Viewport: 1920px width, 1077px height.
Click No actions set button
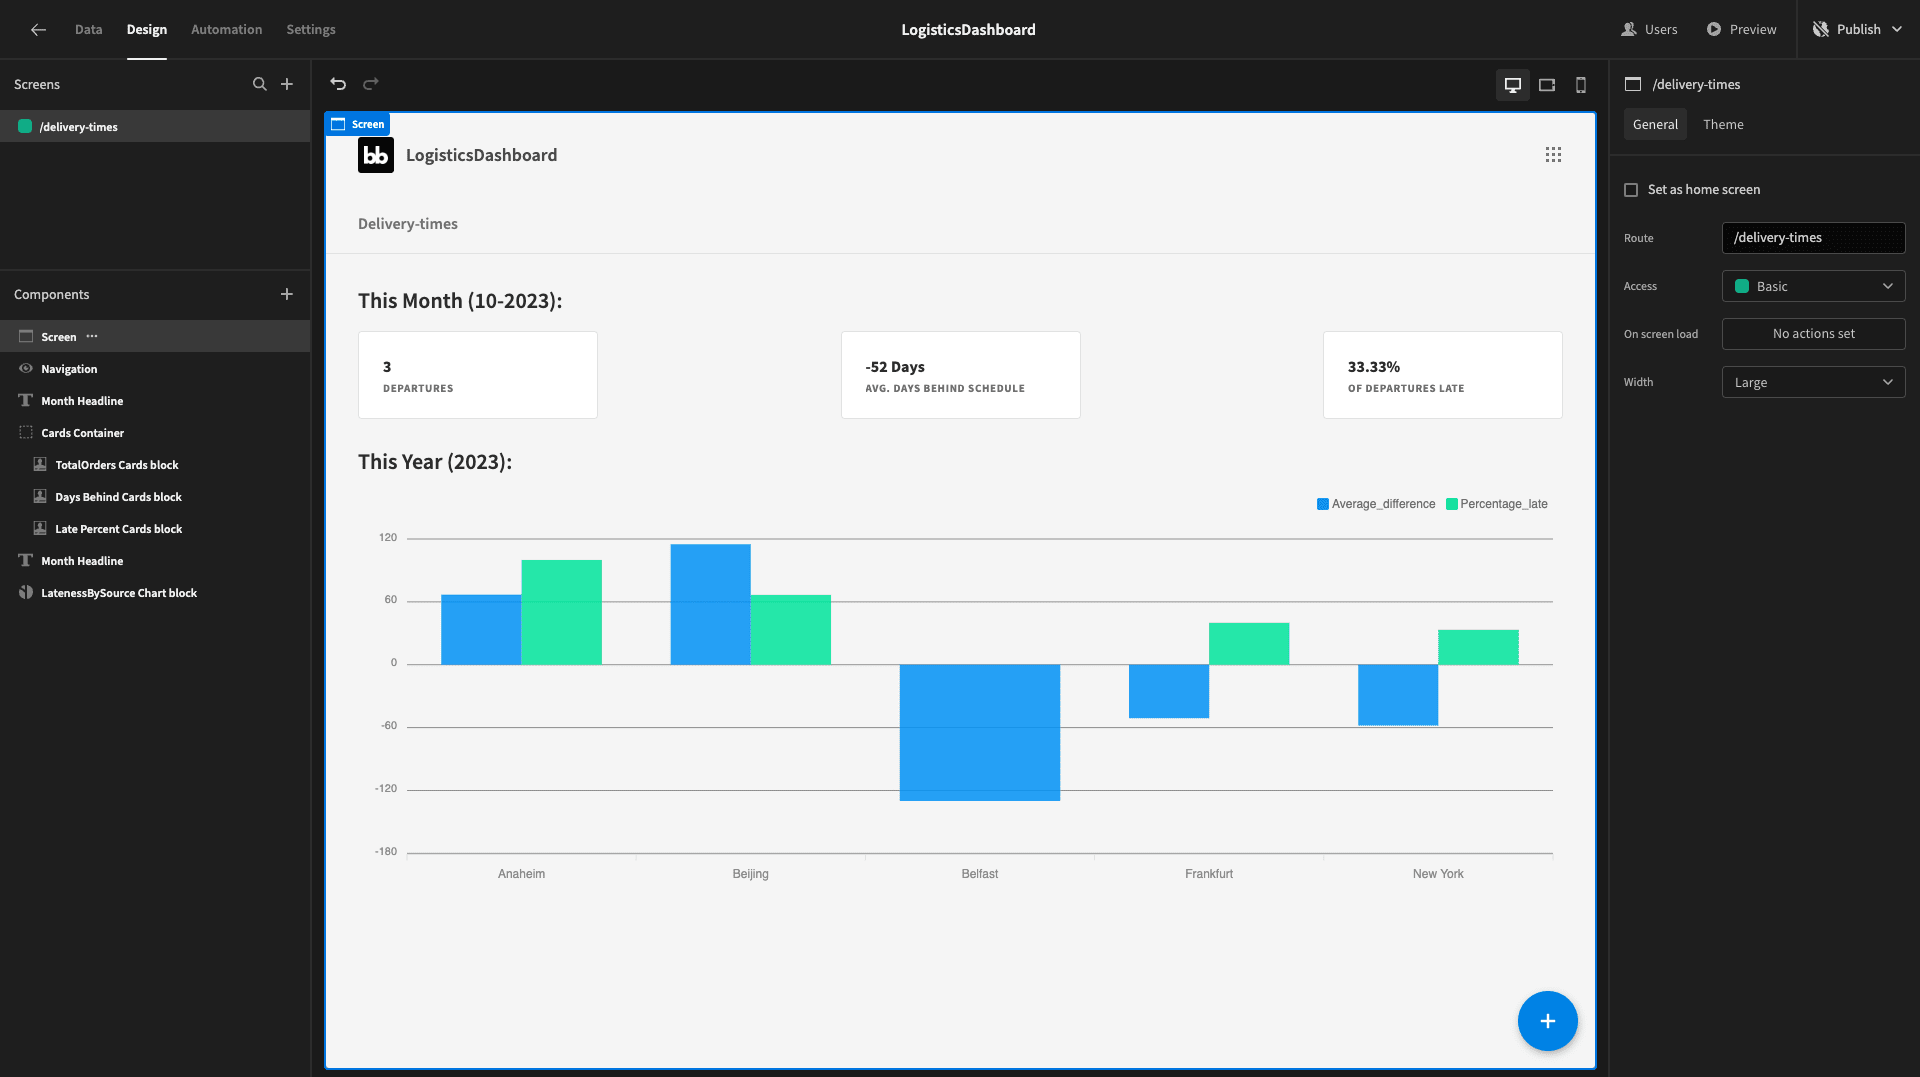click(1813, 334)
